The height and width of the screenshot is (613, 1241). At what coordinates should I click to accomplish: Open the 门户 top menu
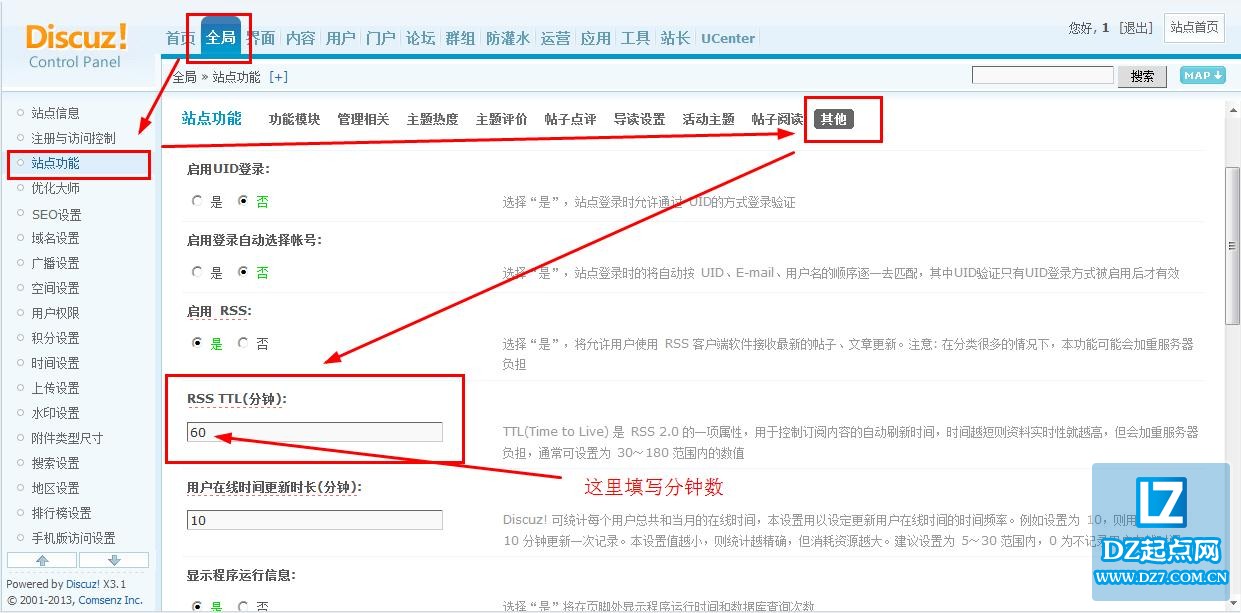coord(381,38)
